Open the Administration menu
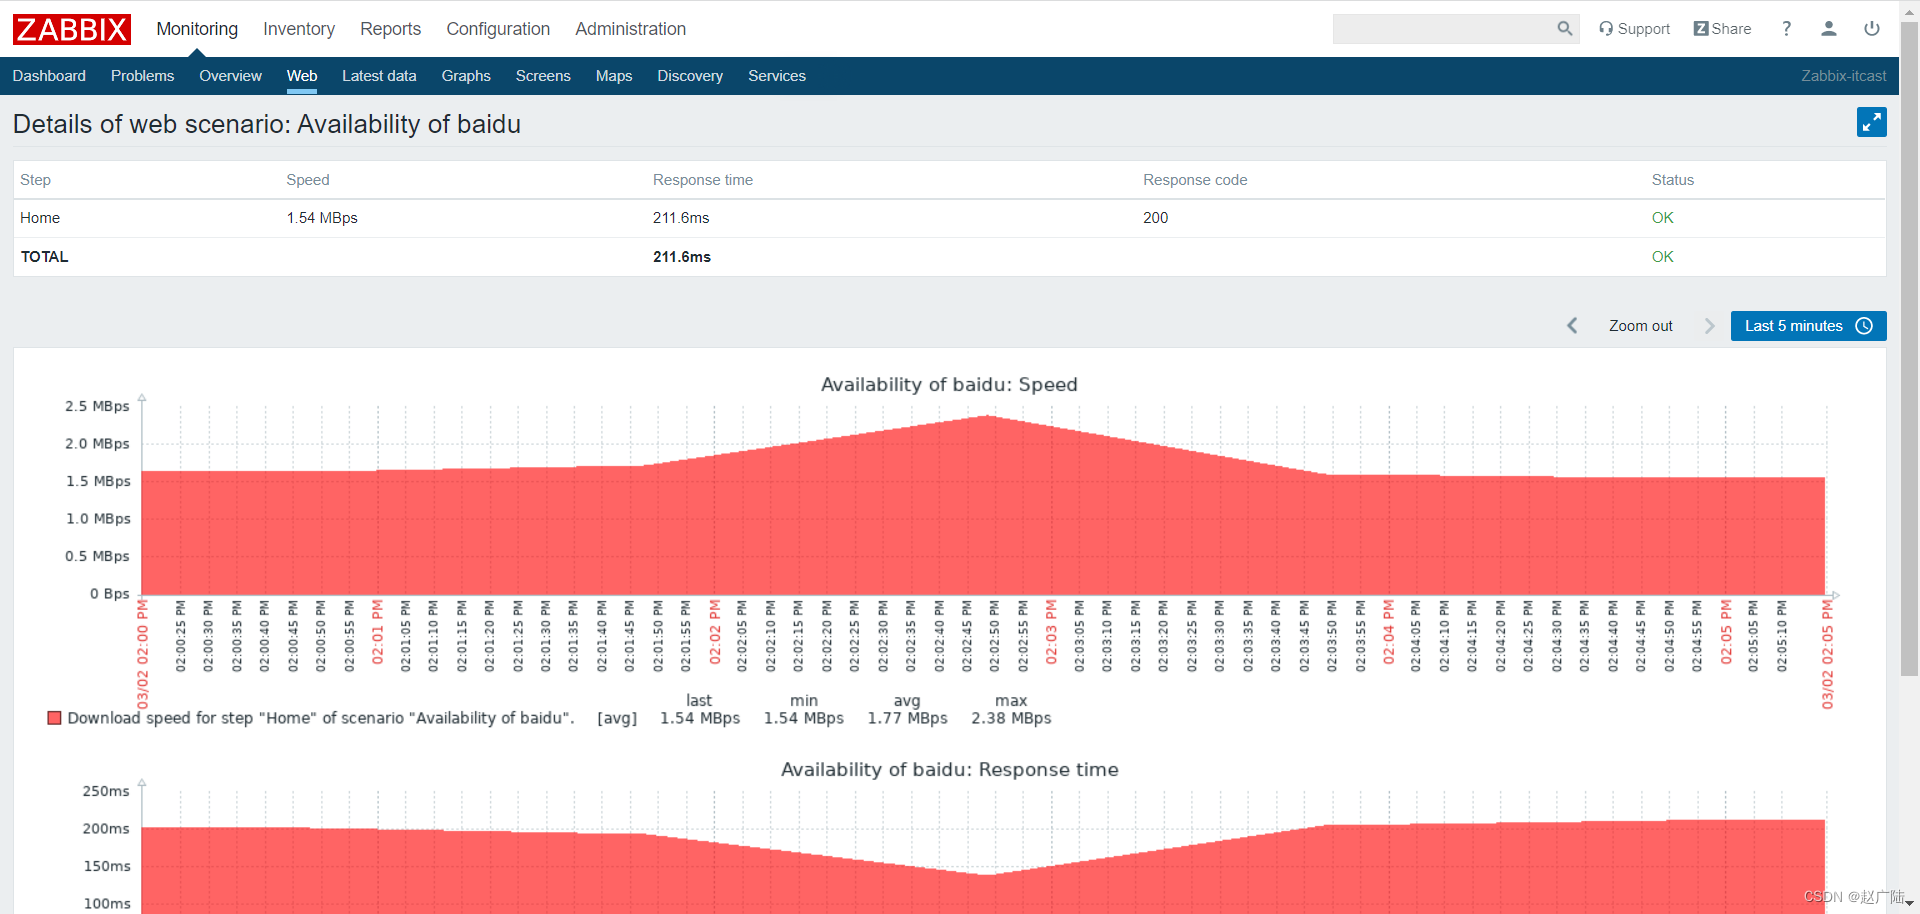The height and width of the screenshot is (914, 1920). [x=630, y=29]
